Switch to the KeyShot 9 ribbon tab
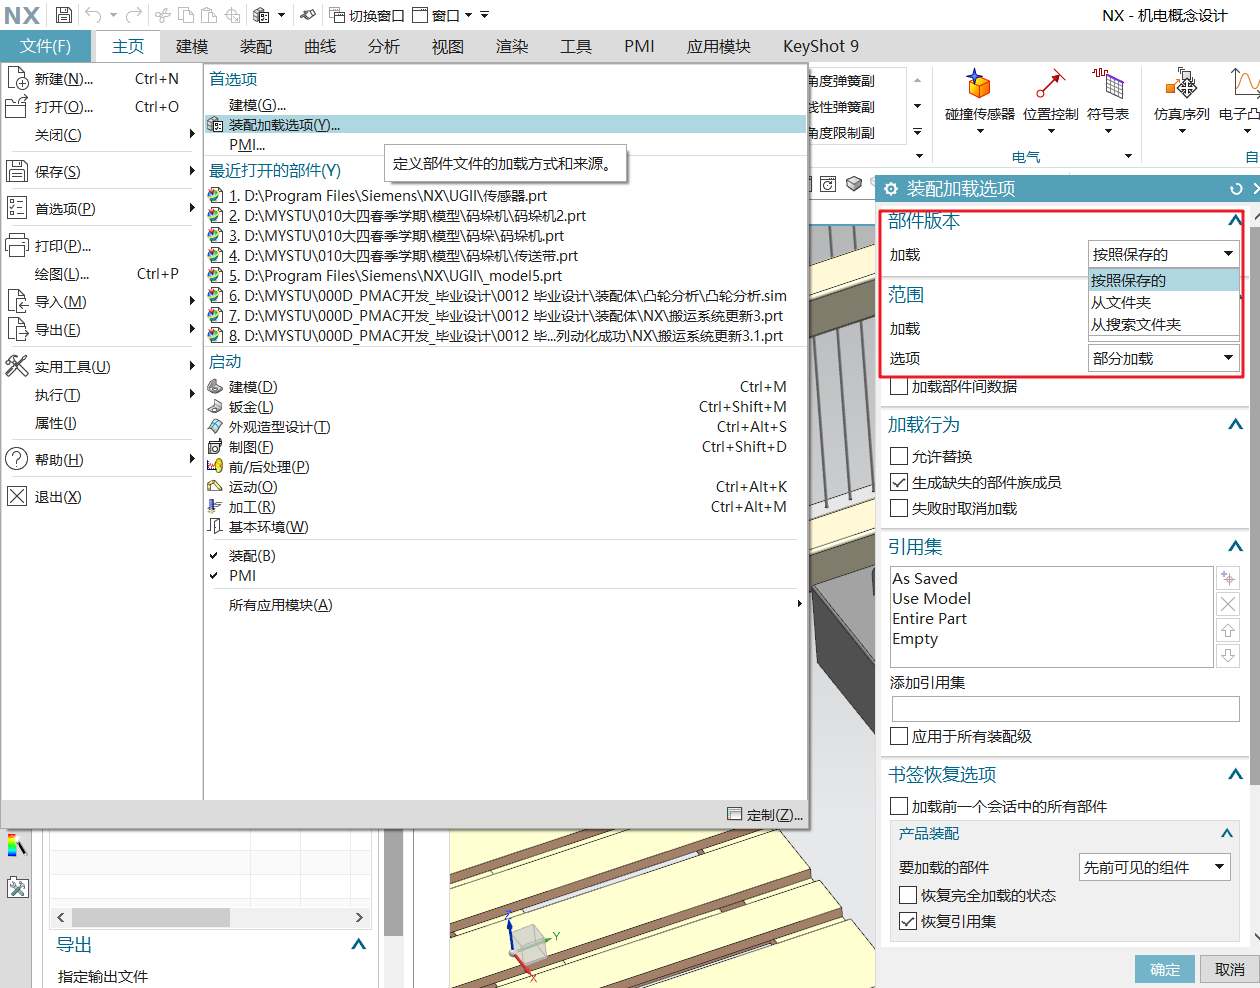 pyautogui.click(x=820, y=46)
